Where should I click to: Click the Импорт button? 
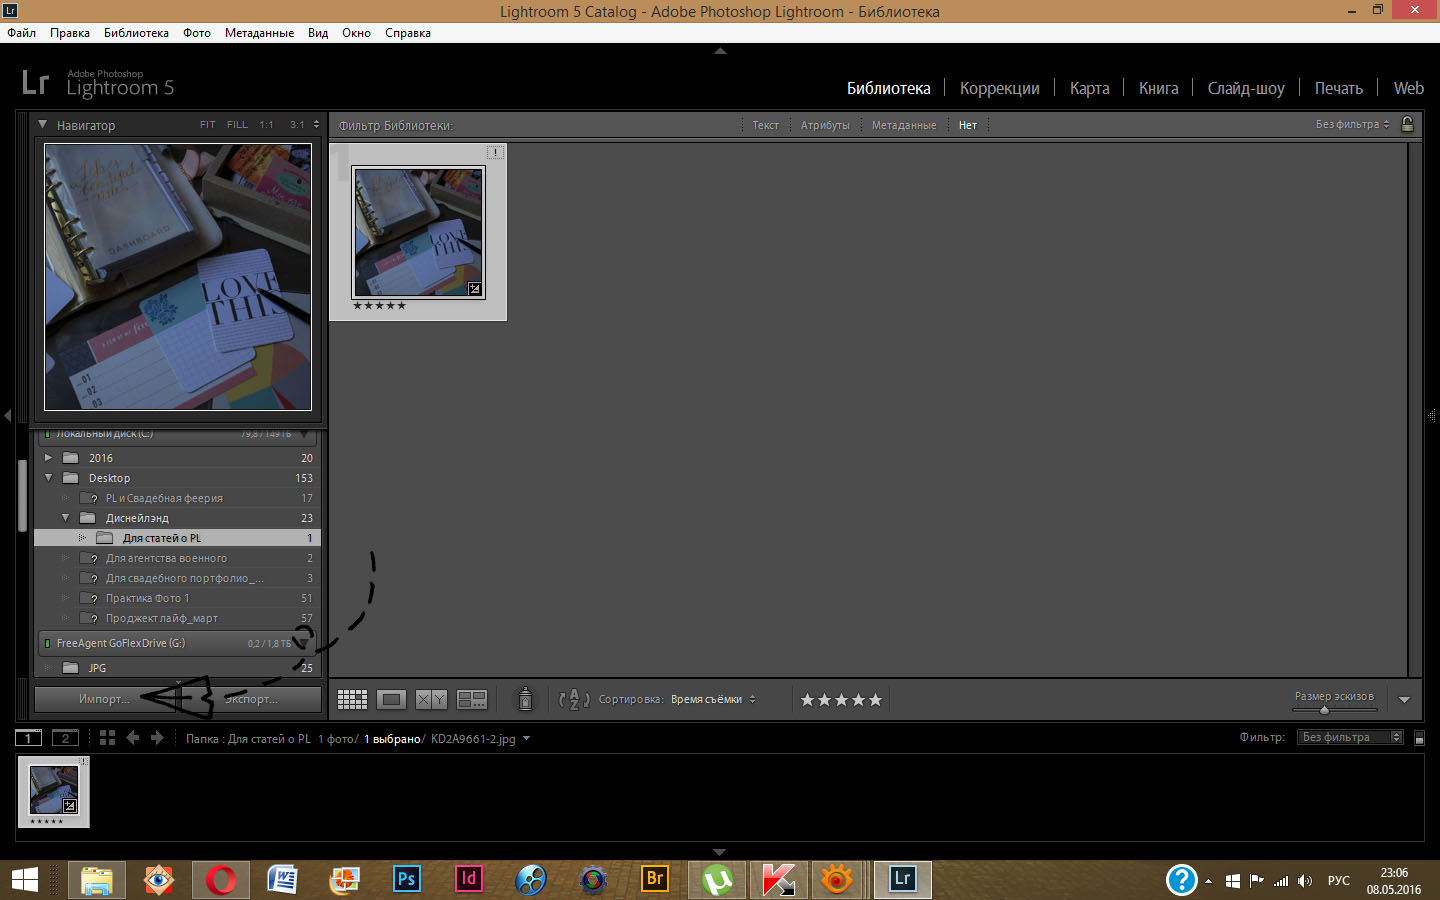click(104, 699)
